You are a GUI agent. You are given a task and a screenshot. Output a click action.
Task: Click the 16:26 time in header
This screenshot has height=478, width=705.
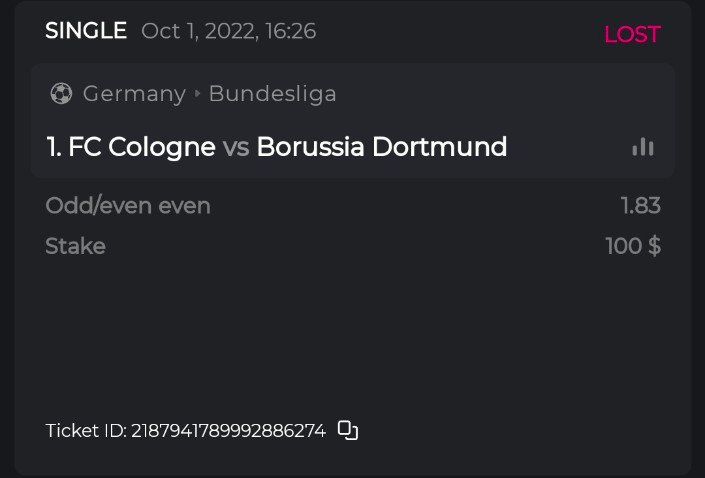pyautogui.click(x=289, y=31)
